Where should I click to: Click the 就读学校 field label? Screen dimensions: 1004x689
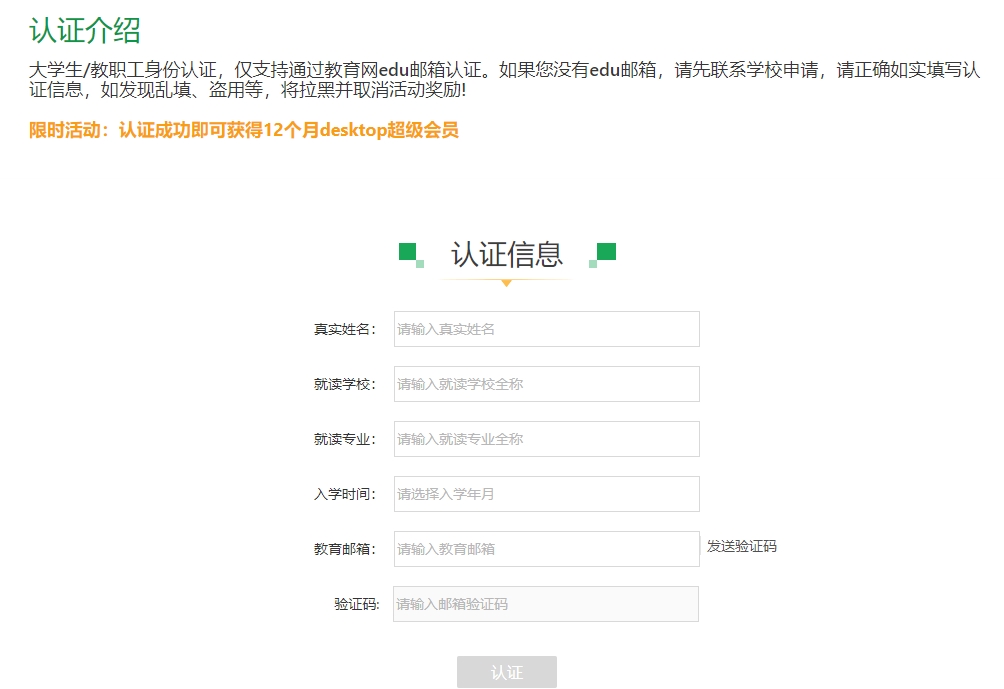345,385
